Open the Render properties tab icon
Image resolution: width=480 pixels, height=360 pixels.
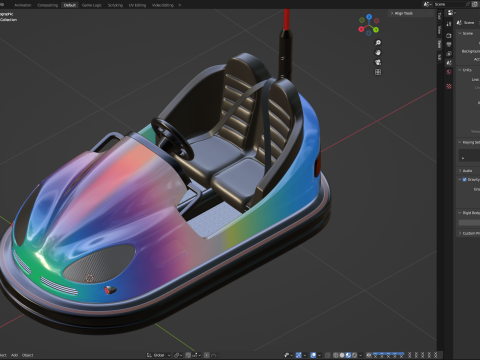[449, 35]
